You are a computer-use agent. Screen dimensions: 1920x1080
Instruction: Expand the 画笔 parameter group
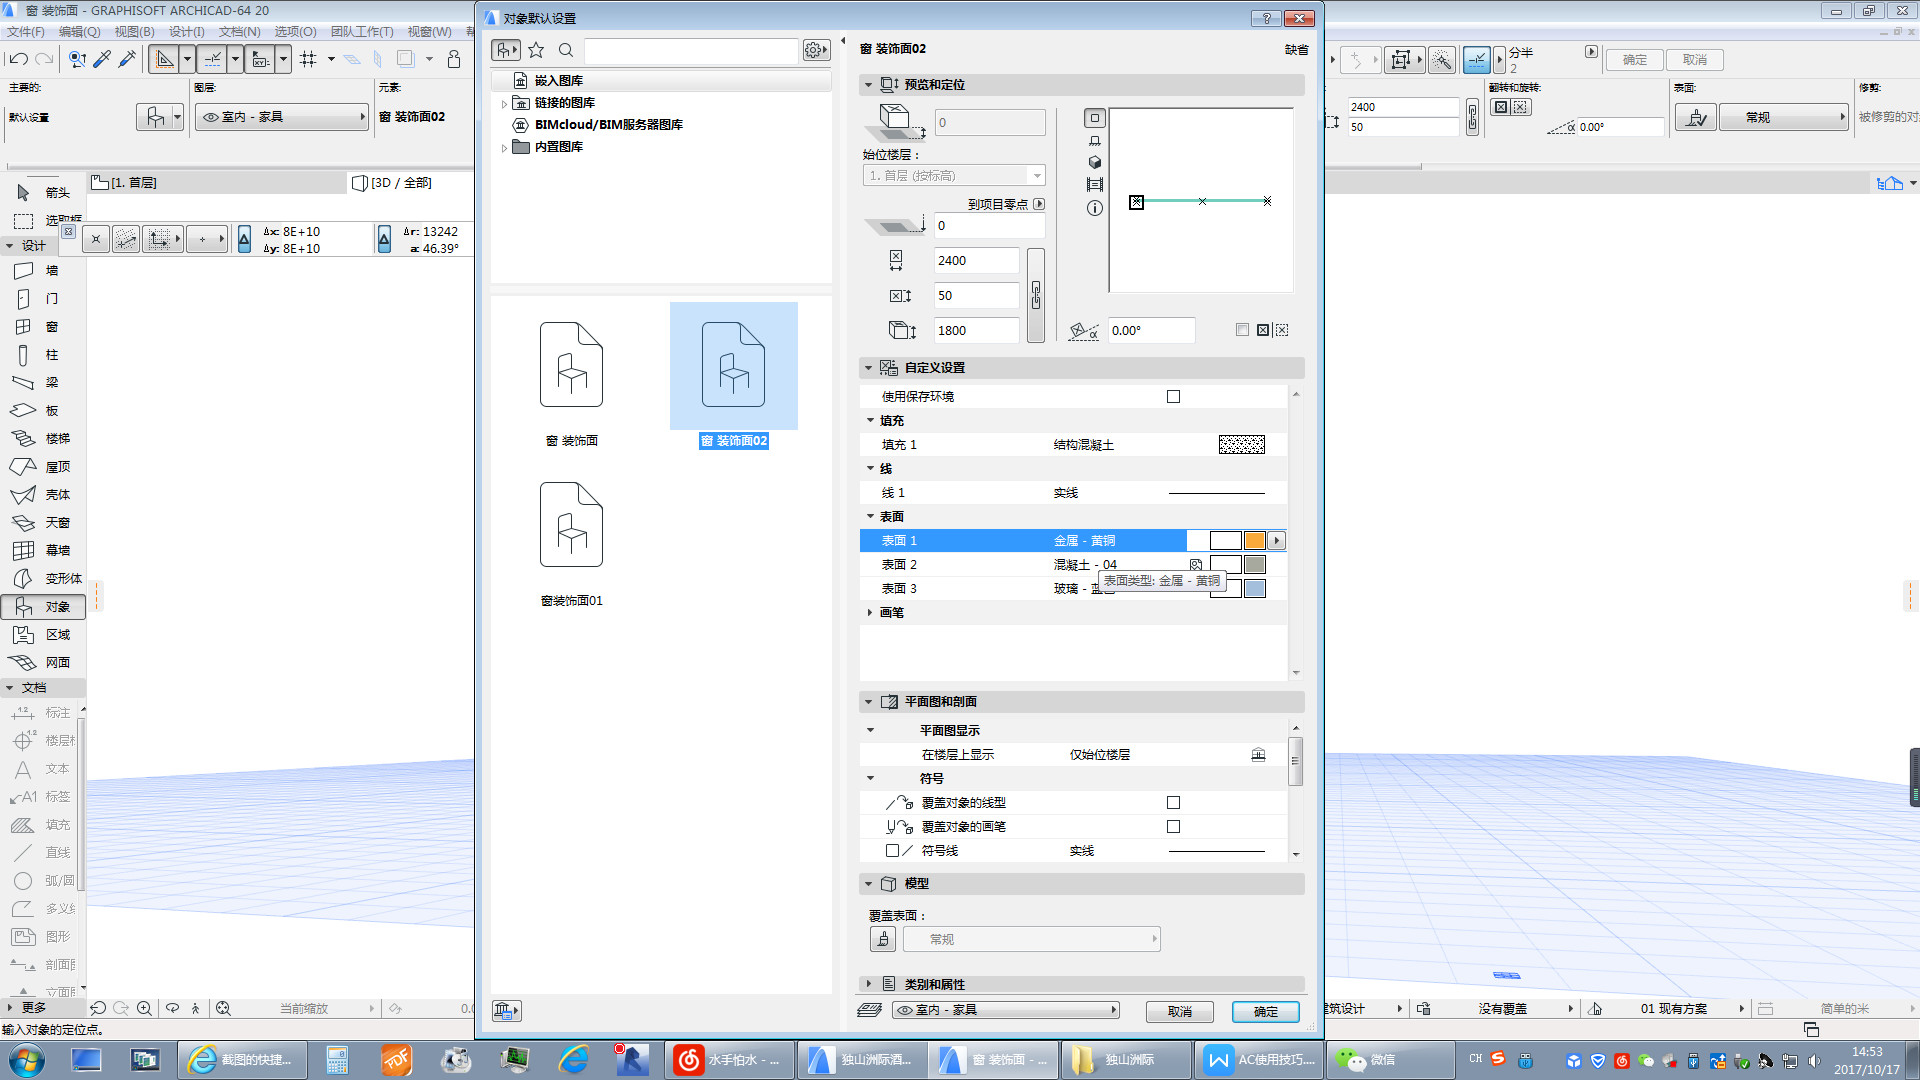pos(869,613)
